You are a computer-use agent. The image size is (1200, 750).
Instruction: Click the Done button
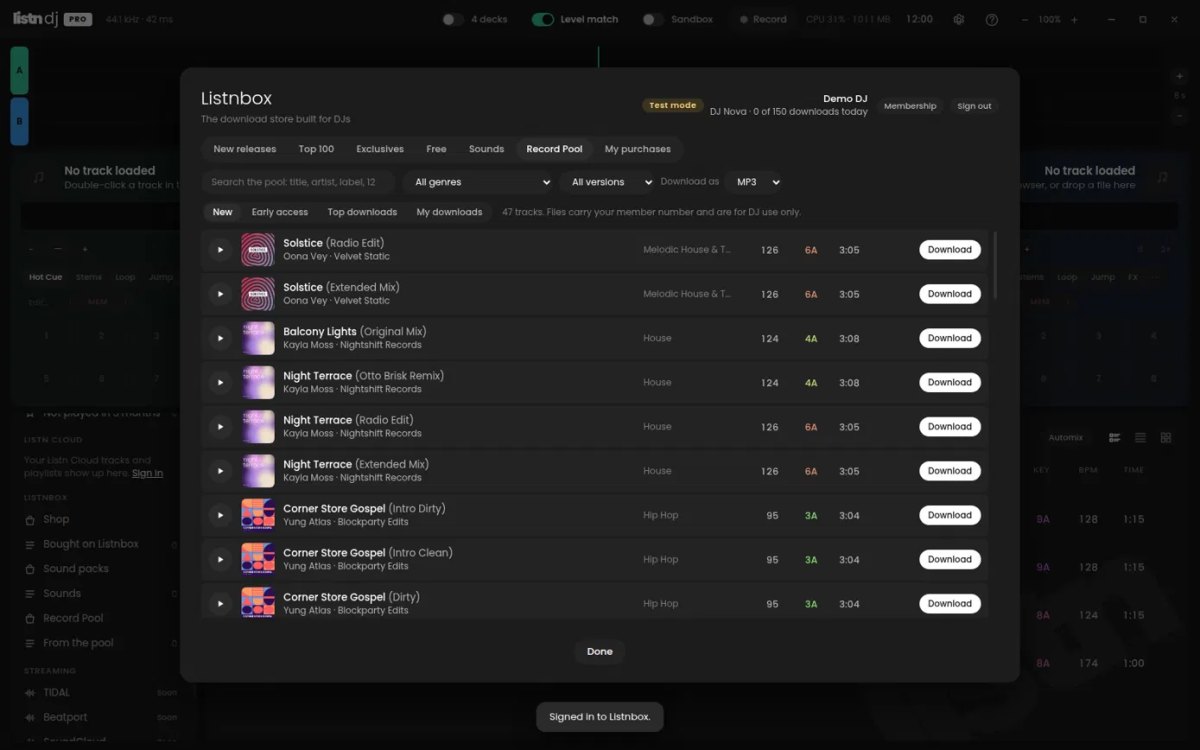tap(600, 651)
